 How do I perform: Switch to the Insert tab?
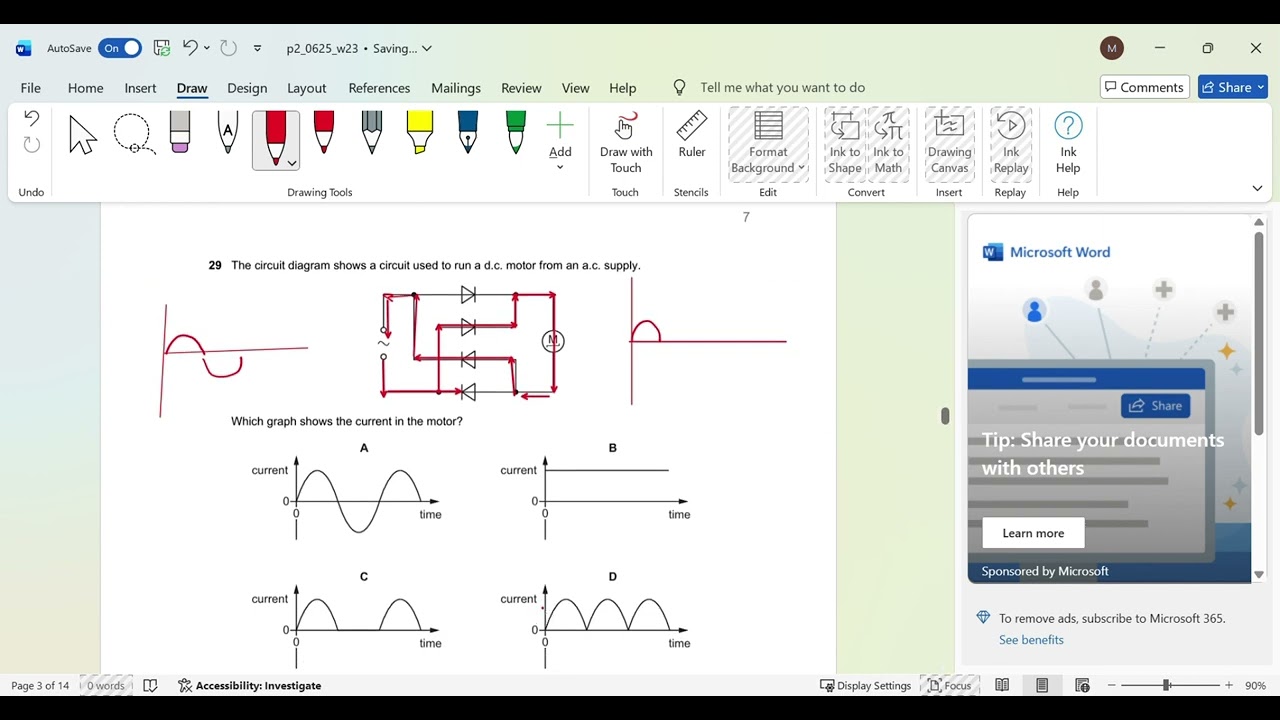[x=140, y=88]
